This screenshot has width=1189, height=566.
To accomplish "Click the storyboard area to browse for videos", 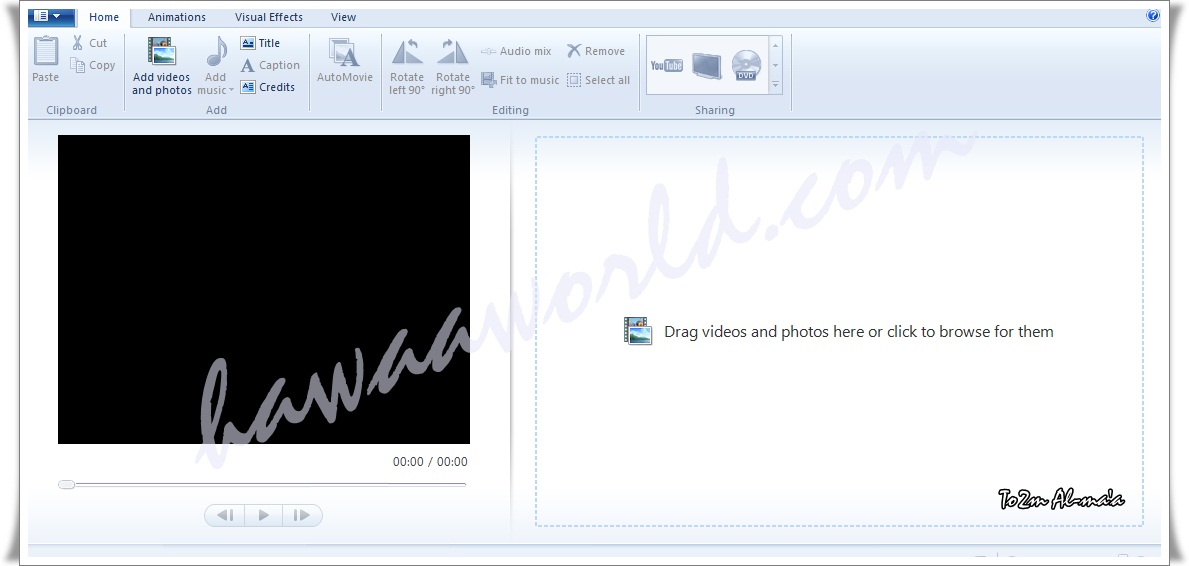I will pos(838,332).
